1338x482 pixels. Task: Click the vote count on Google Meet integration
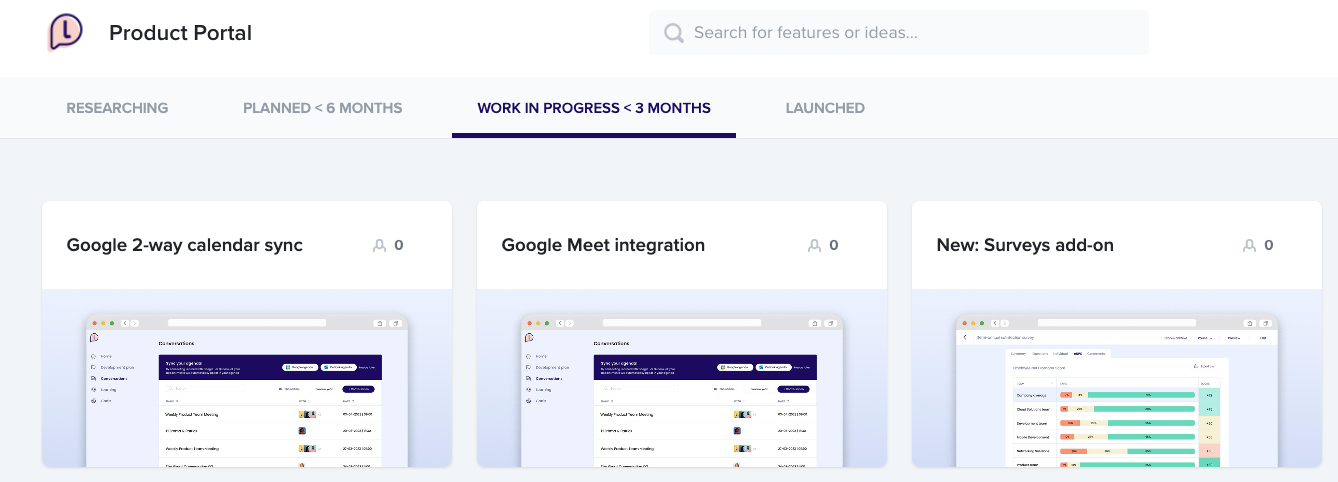click(834, 245)
